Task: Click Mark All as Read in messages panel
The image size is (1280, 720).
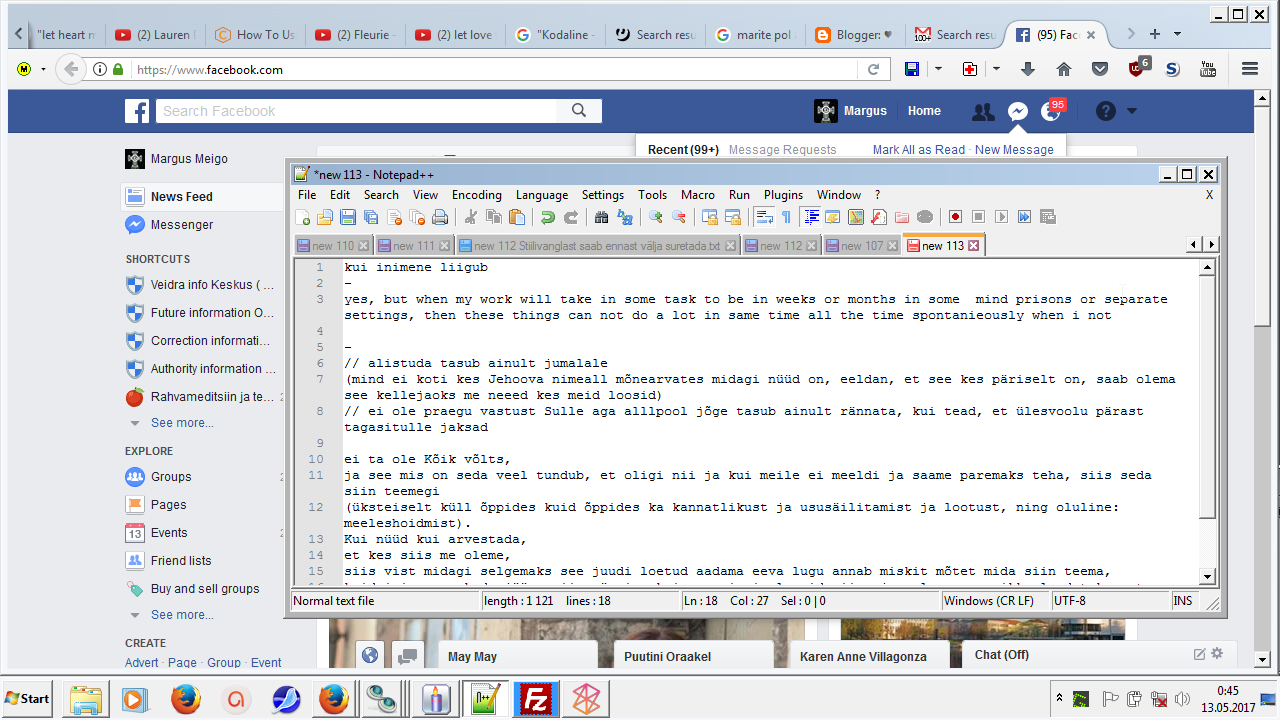Action: (x=919, y=150)
